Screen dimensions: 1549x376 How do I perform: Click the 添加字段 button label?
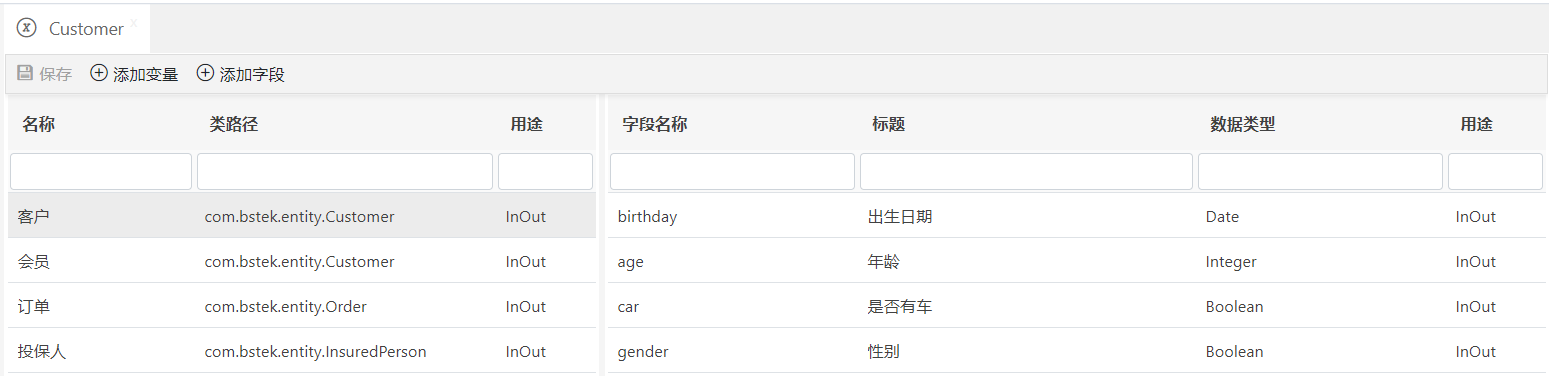252,75
